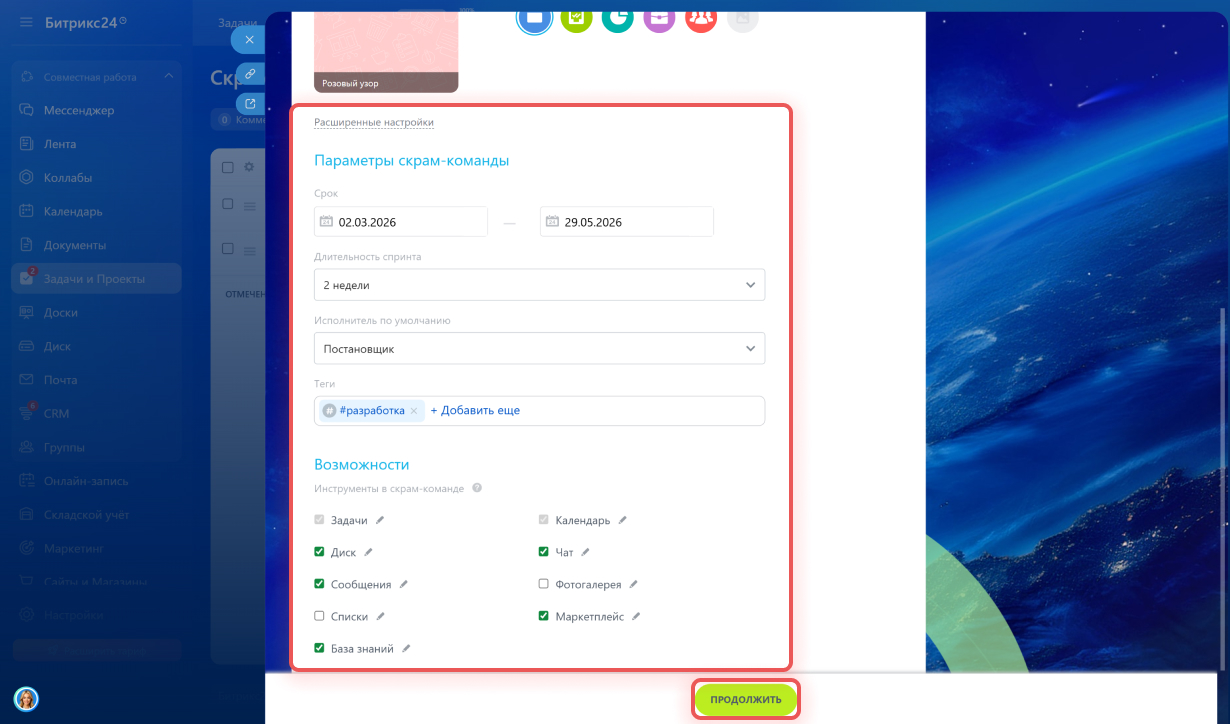
Task: Select the purple briefcase avatar icon
Action: point(659,18)
